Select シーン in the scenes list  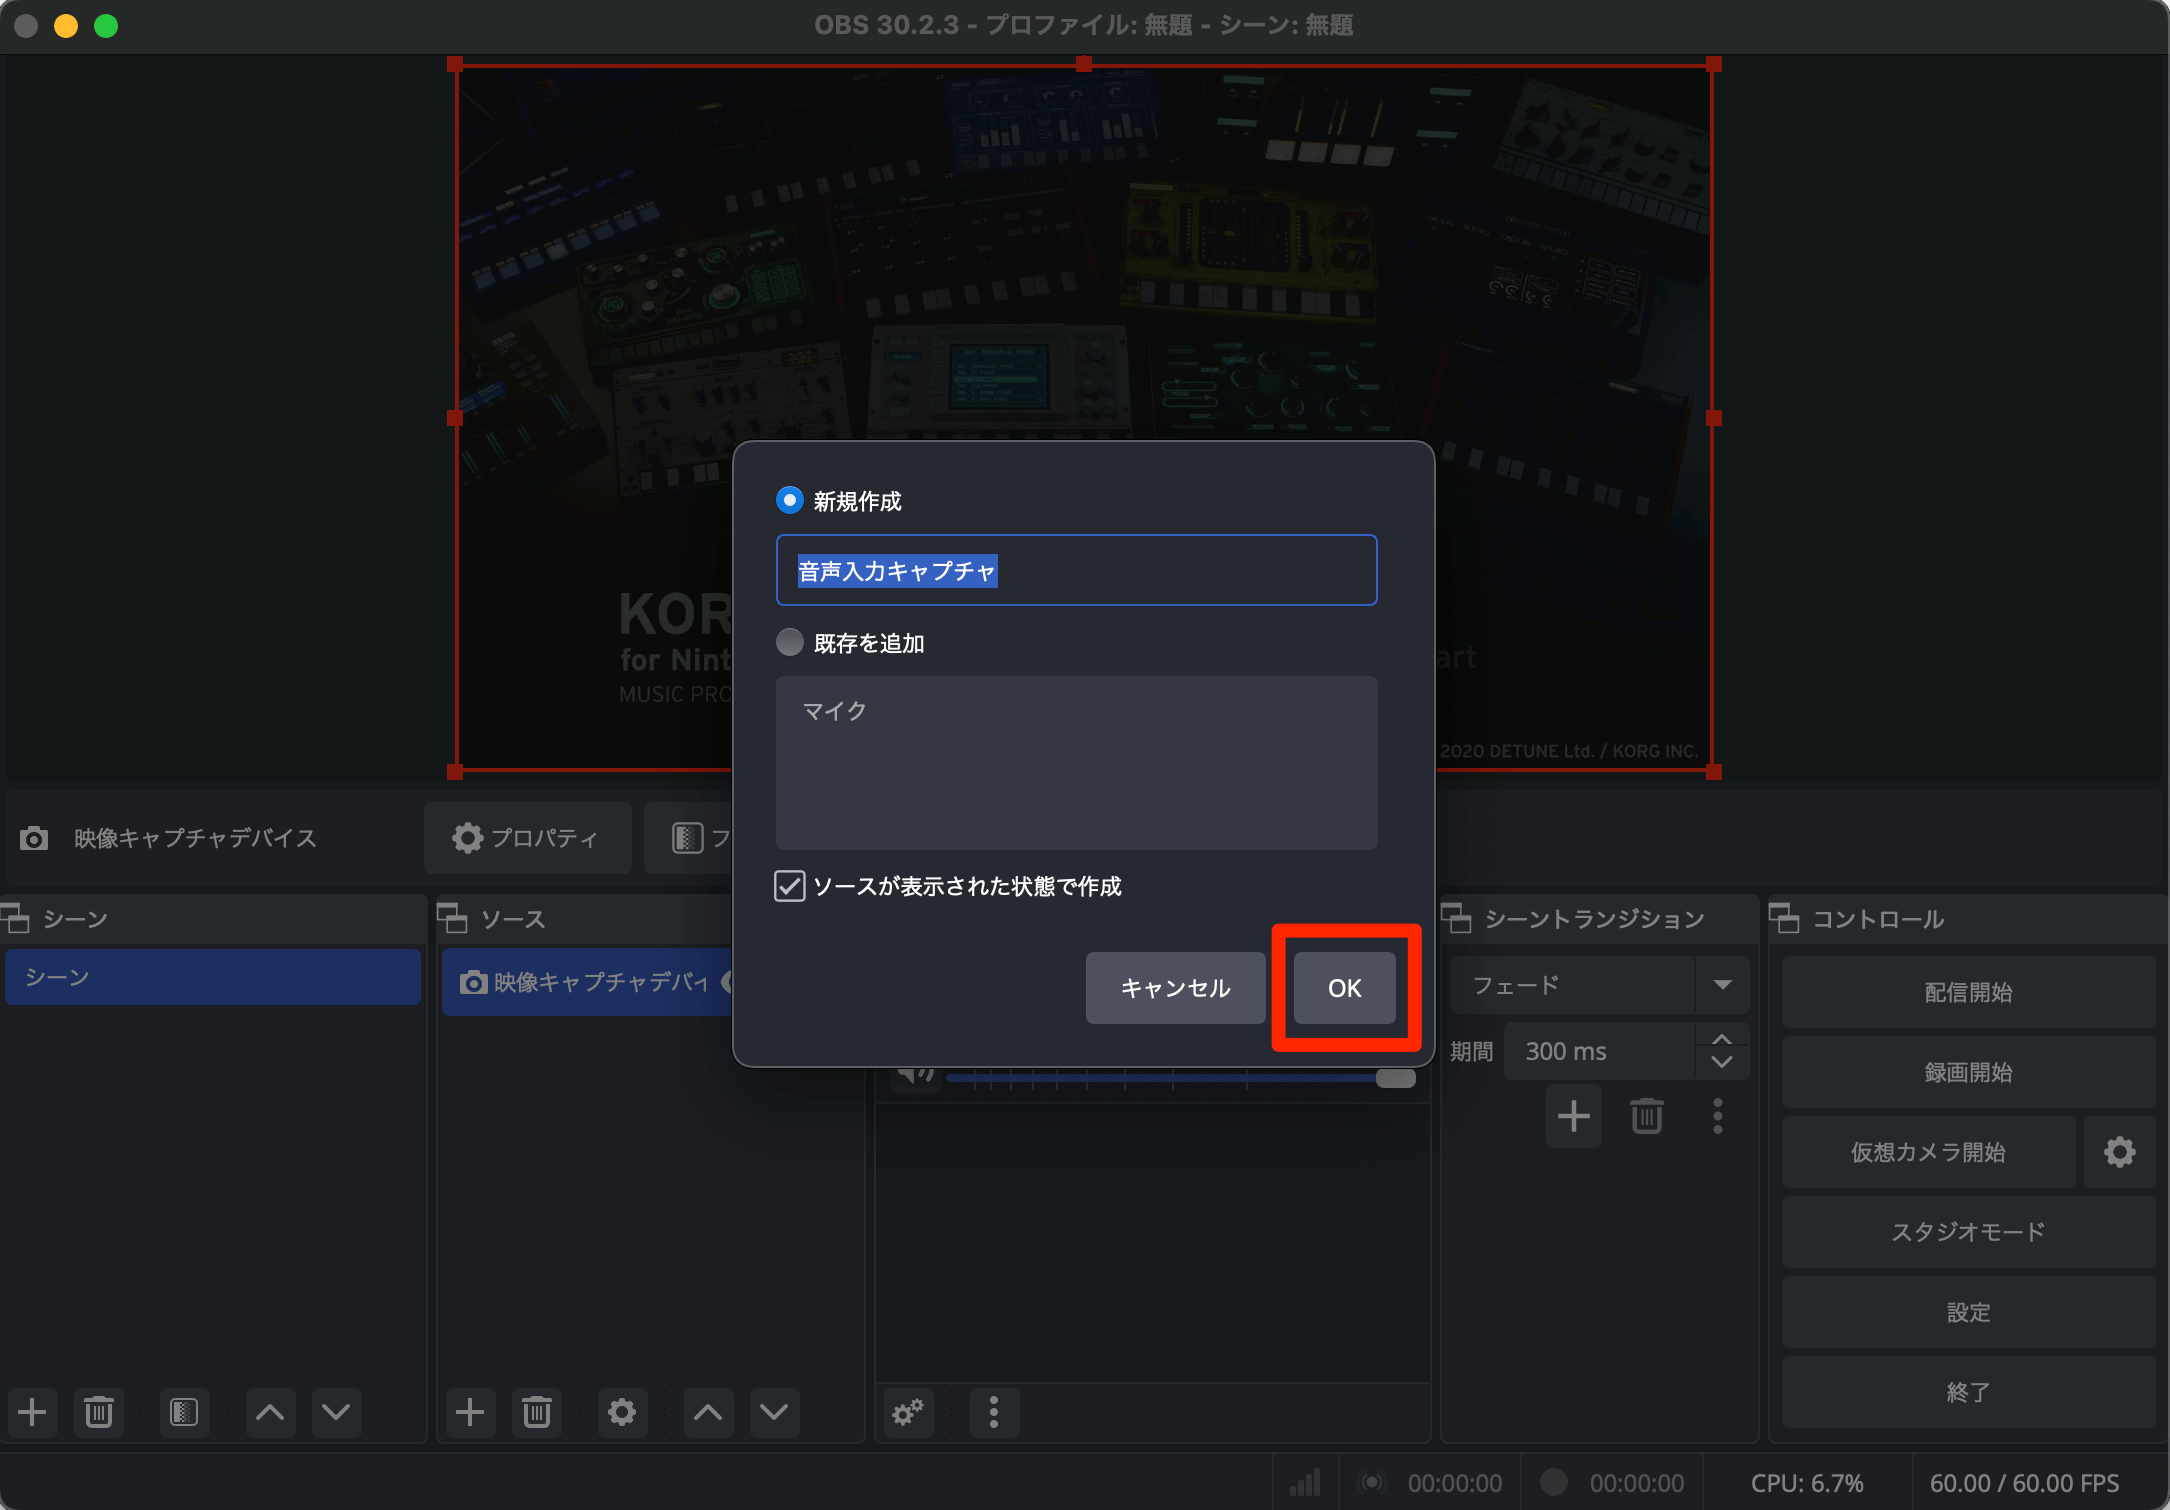point(213,977)
